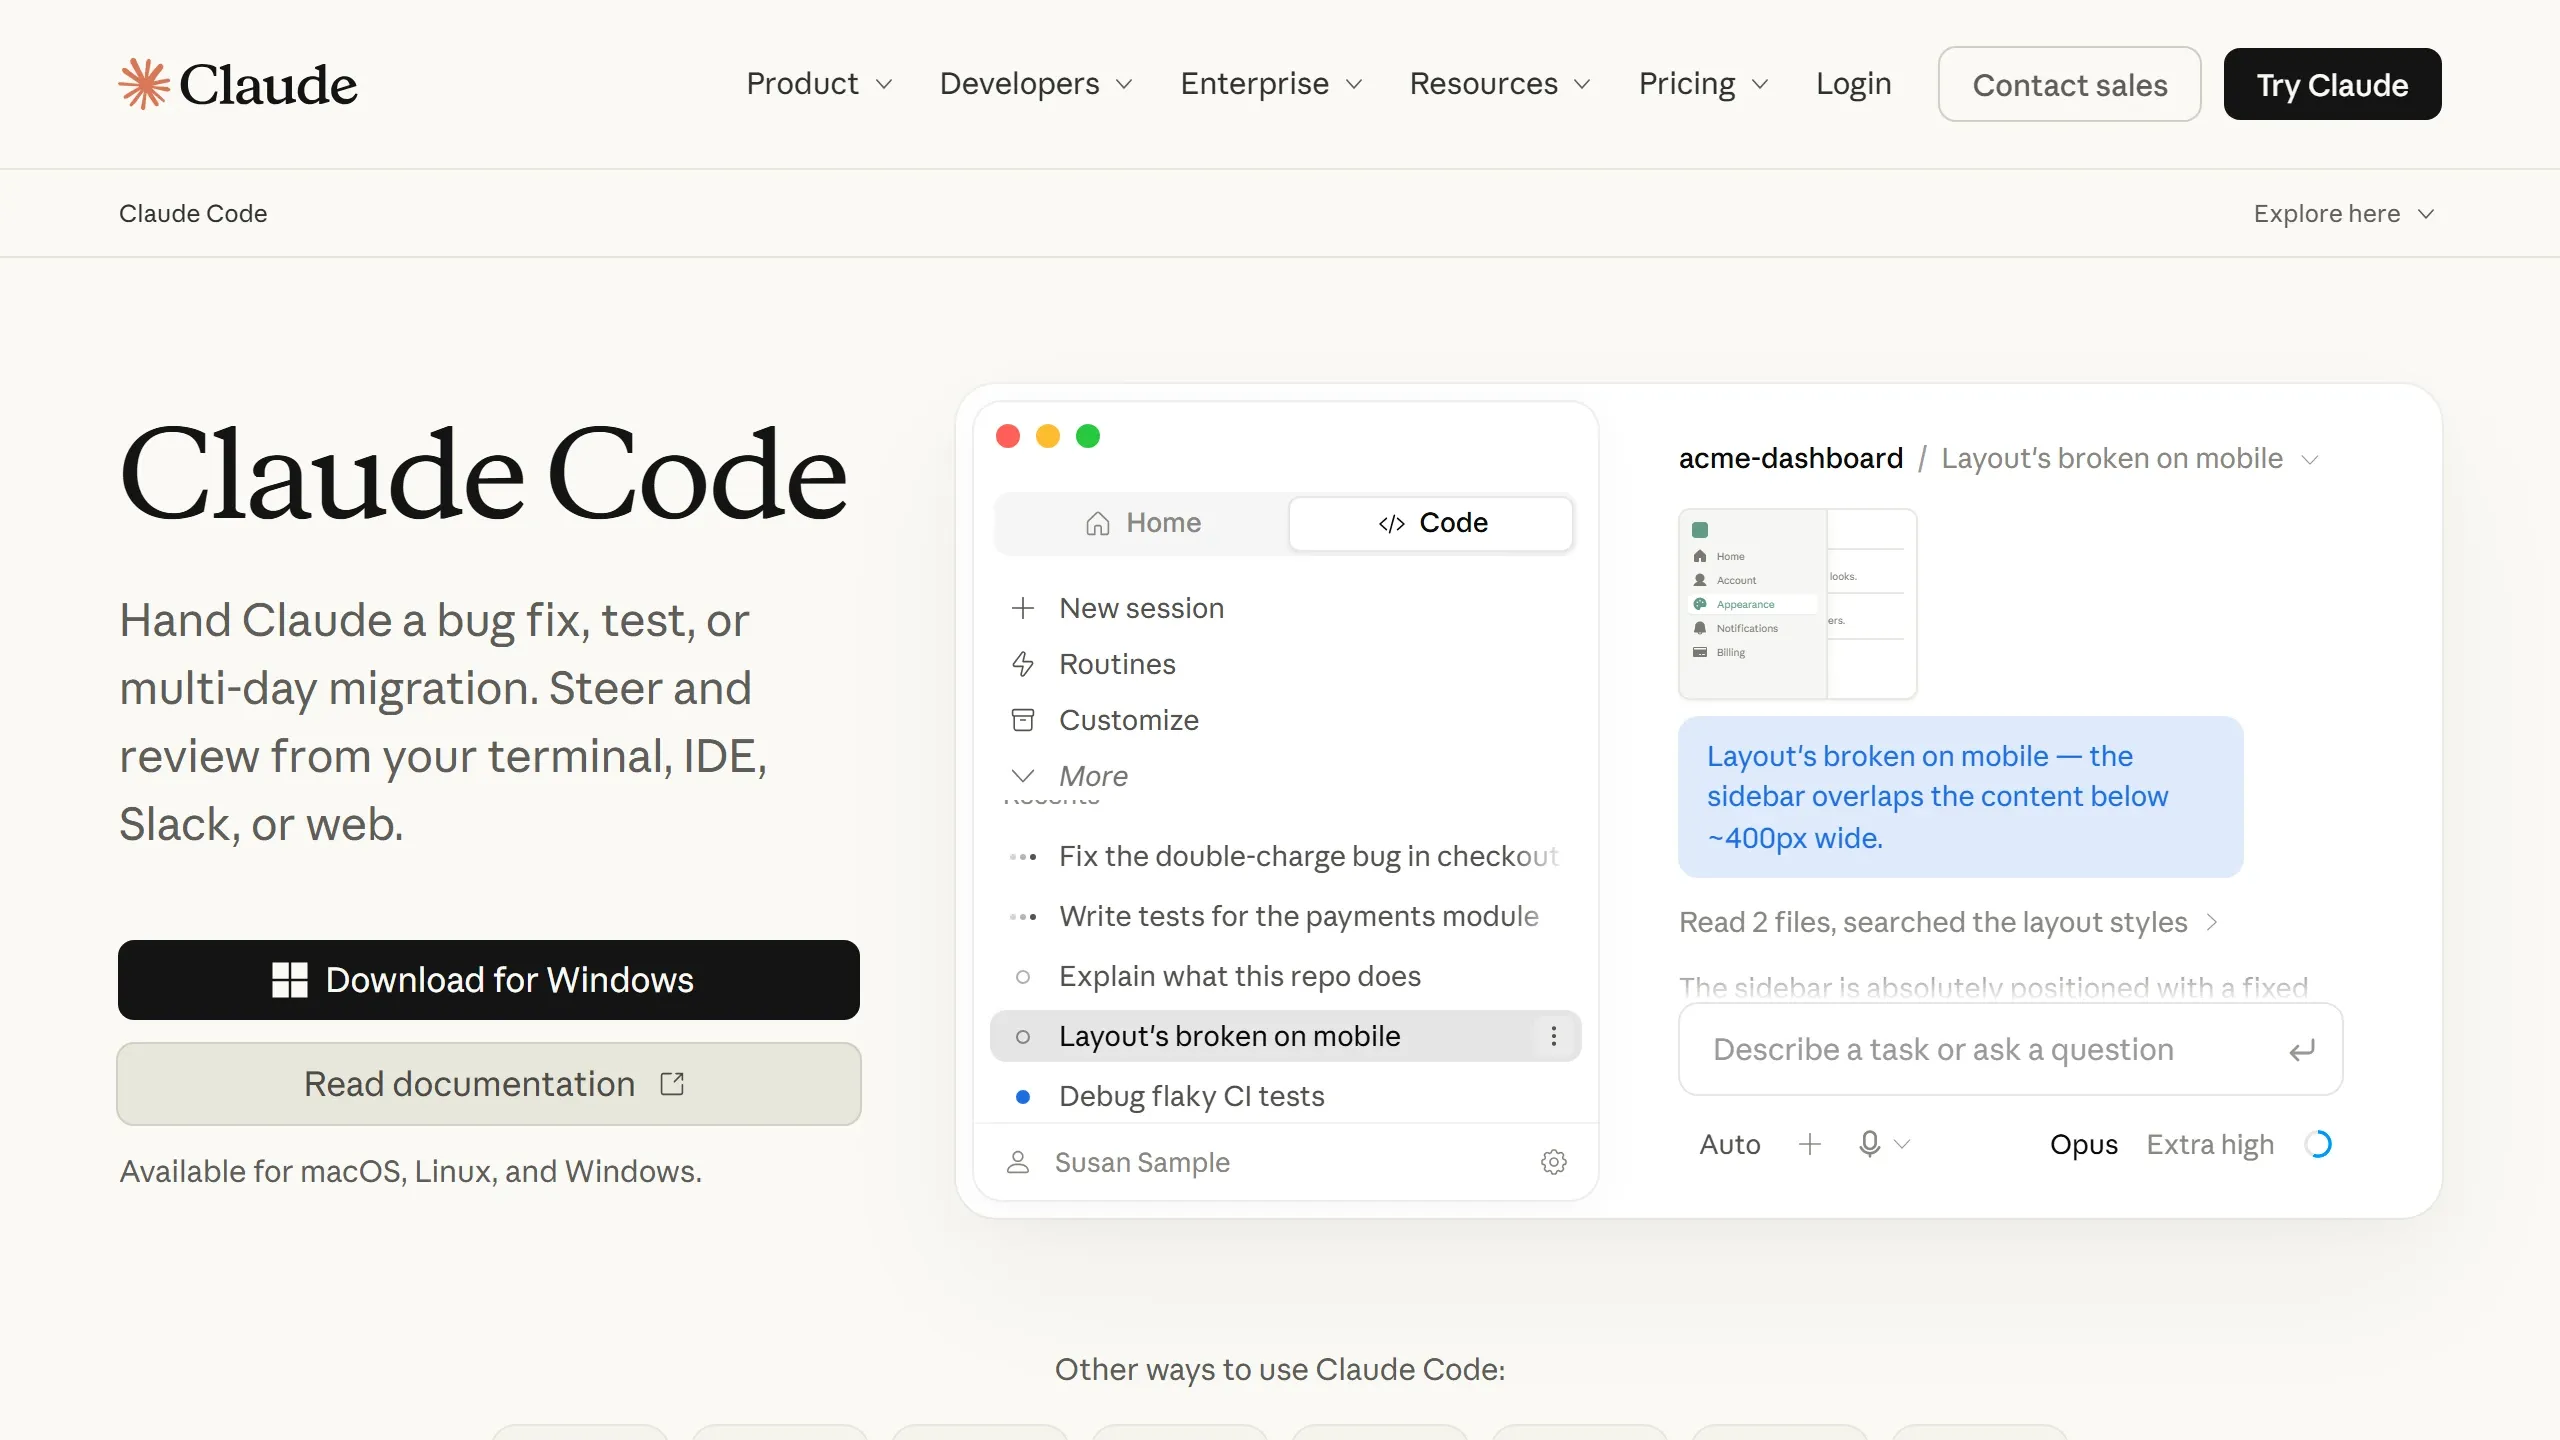The image size is (2560, 1440).
Task: Click the plus icon beside New session
Action: tap(1022, 608)
